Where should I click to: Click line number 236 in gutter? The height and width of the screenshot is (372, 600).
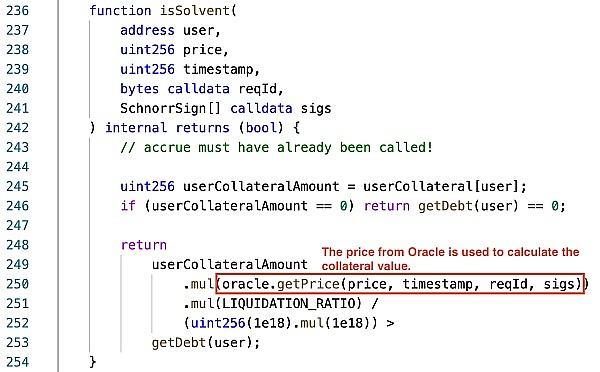18,10
